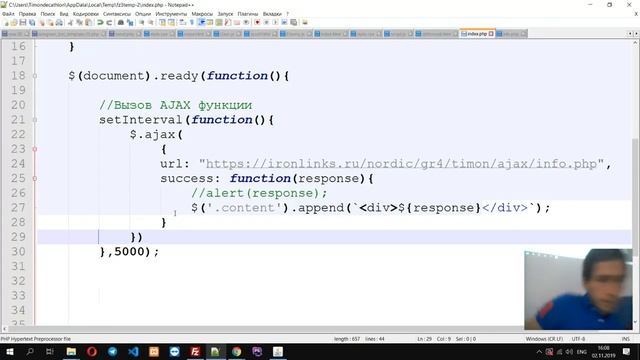
Task: Open Google Chrome from the taskbar
Action: click(237, 352)
